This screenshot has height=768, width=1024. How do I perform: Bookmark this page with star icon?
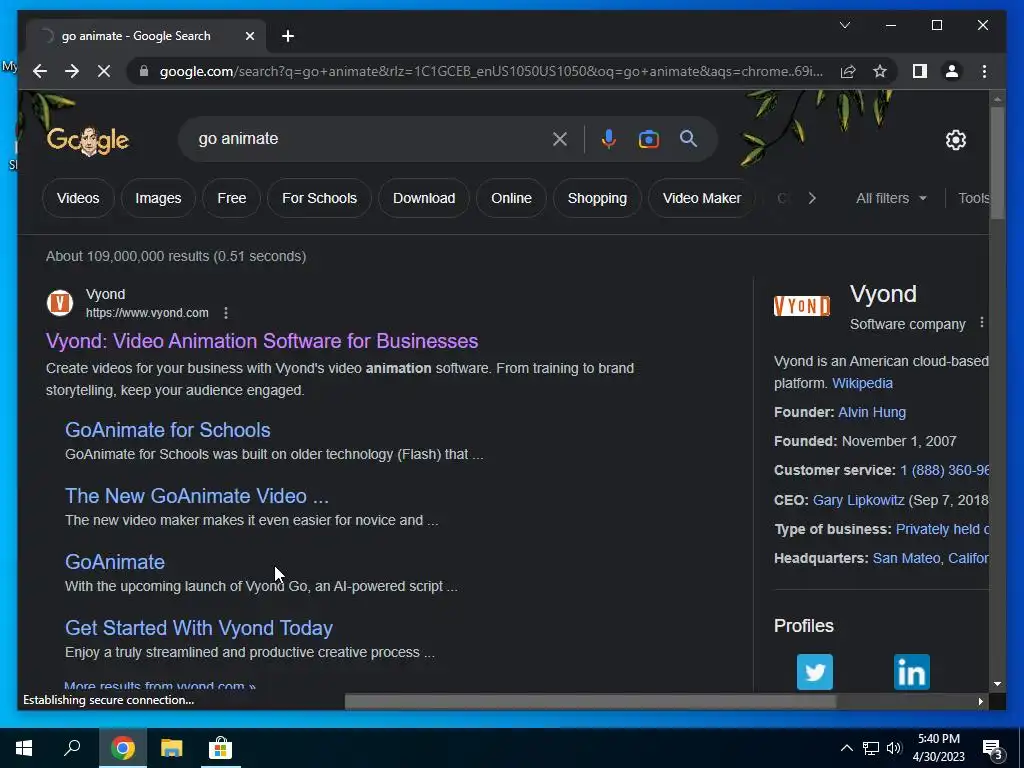pos(880,71)
